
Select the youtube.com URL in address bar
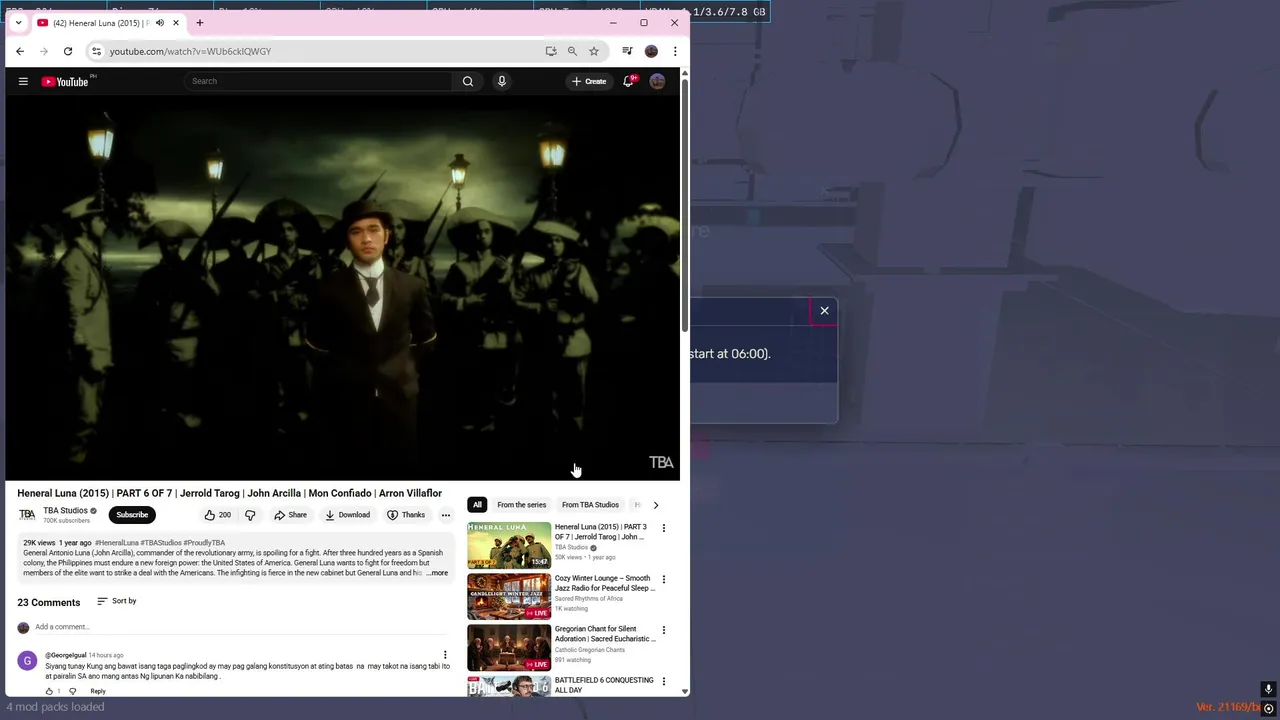[190, 51]
